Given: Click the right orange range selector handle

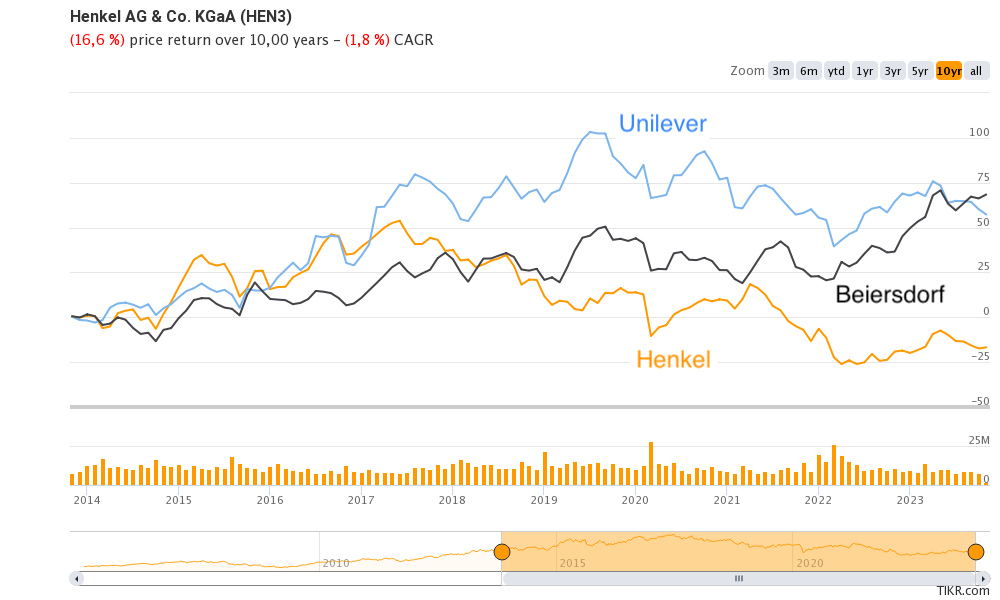Looking at the screenshot, I should coord(975,549).
